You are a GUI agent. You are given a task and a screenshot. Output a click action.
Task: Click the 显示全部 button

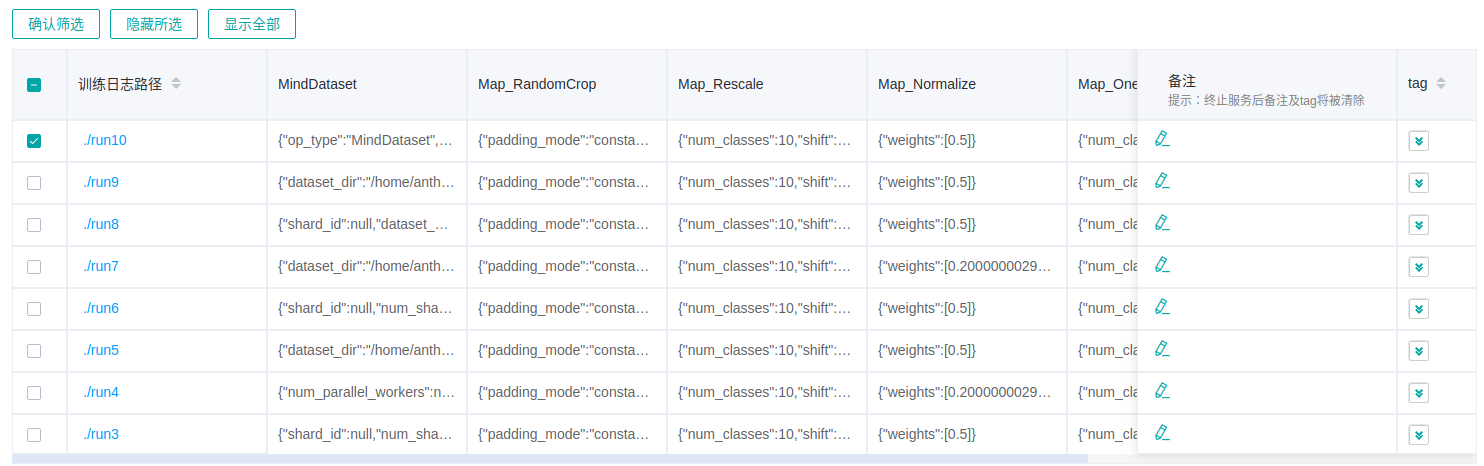(252, 24)
